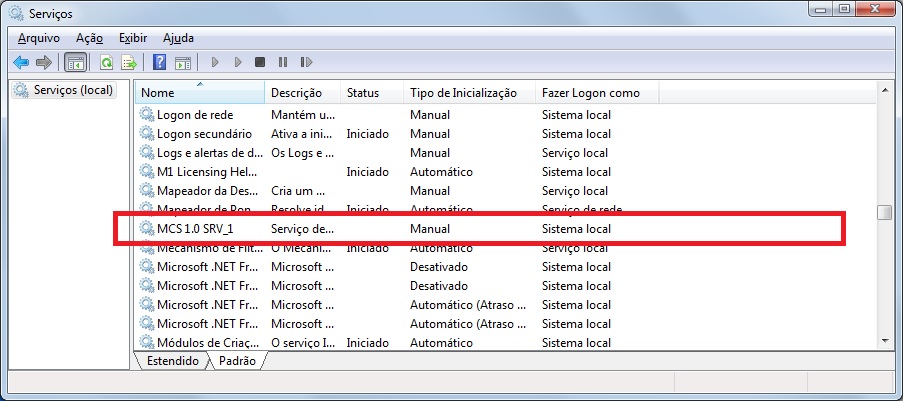Click description 'Os Logs e ...'
Viewport: 903px width, 401px height.
tap(302, 153)
